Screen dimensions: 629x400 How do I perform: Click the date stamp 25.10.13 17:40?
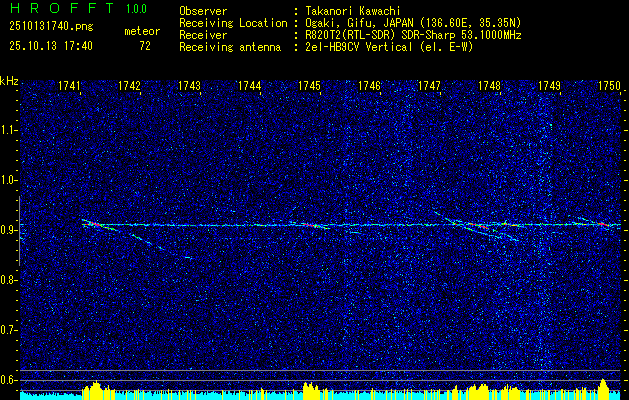pos(51,46)
